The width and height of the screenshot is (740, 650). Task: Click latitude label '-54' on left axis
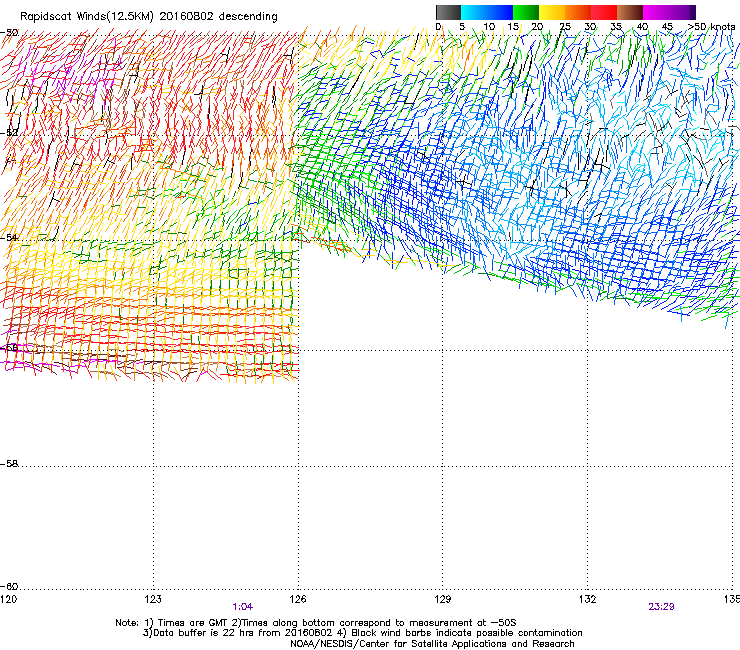pyautogui.click(x=9, y=237)
